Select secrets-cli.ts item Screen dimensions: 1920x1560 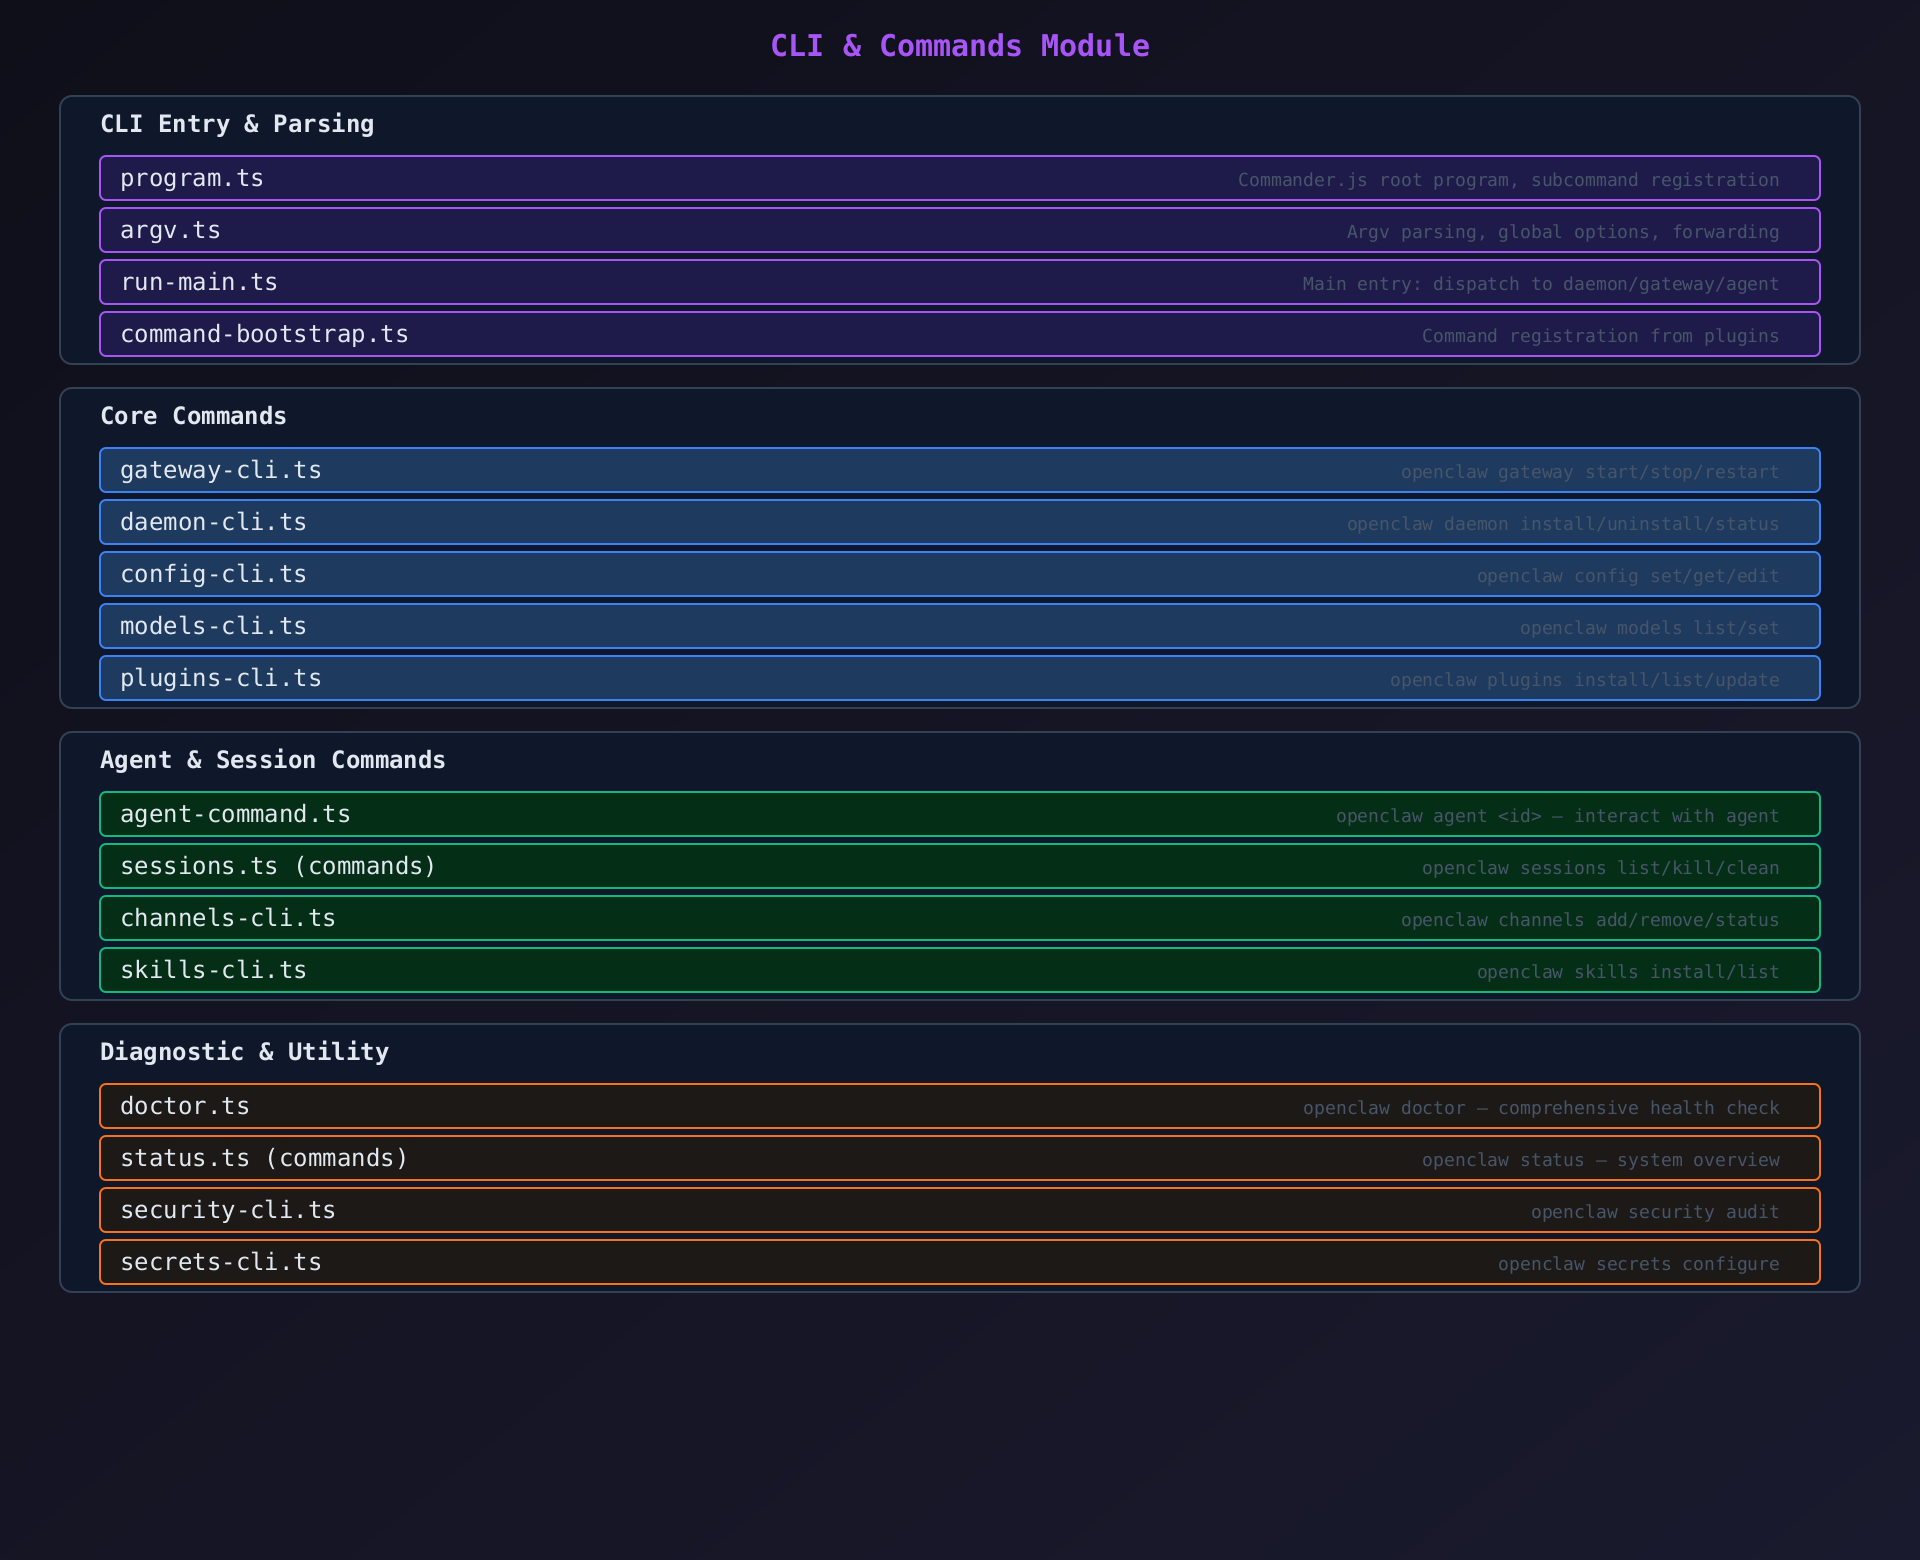(959, 1262)
